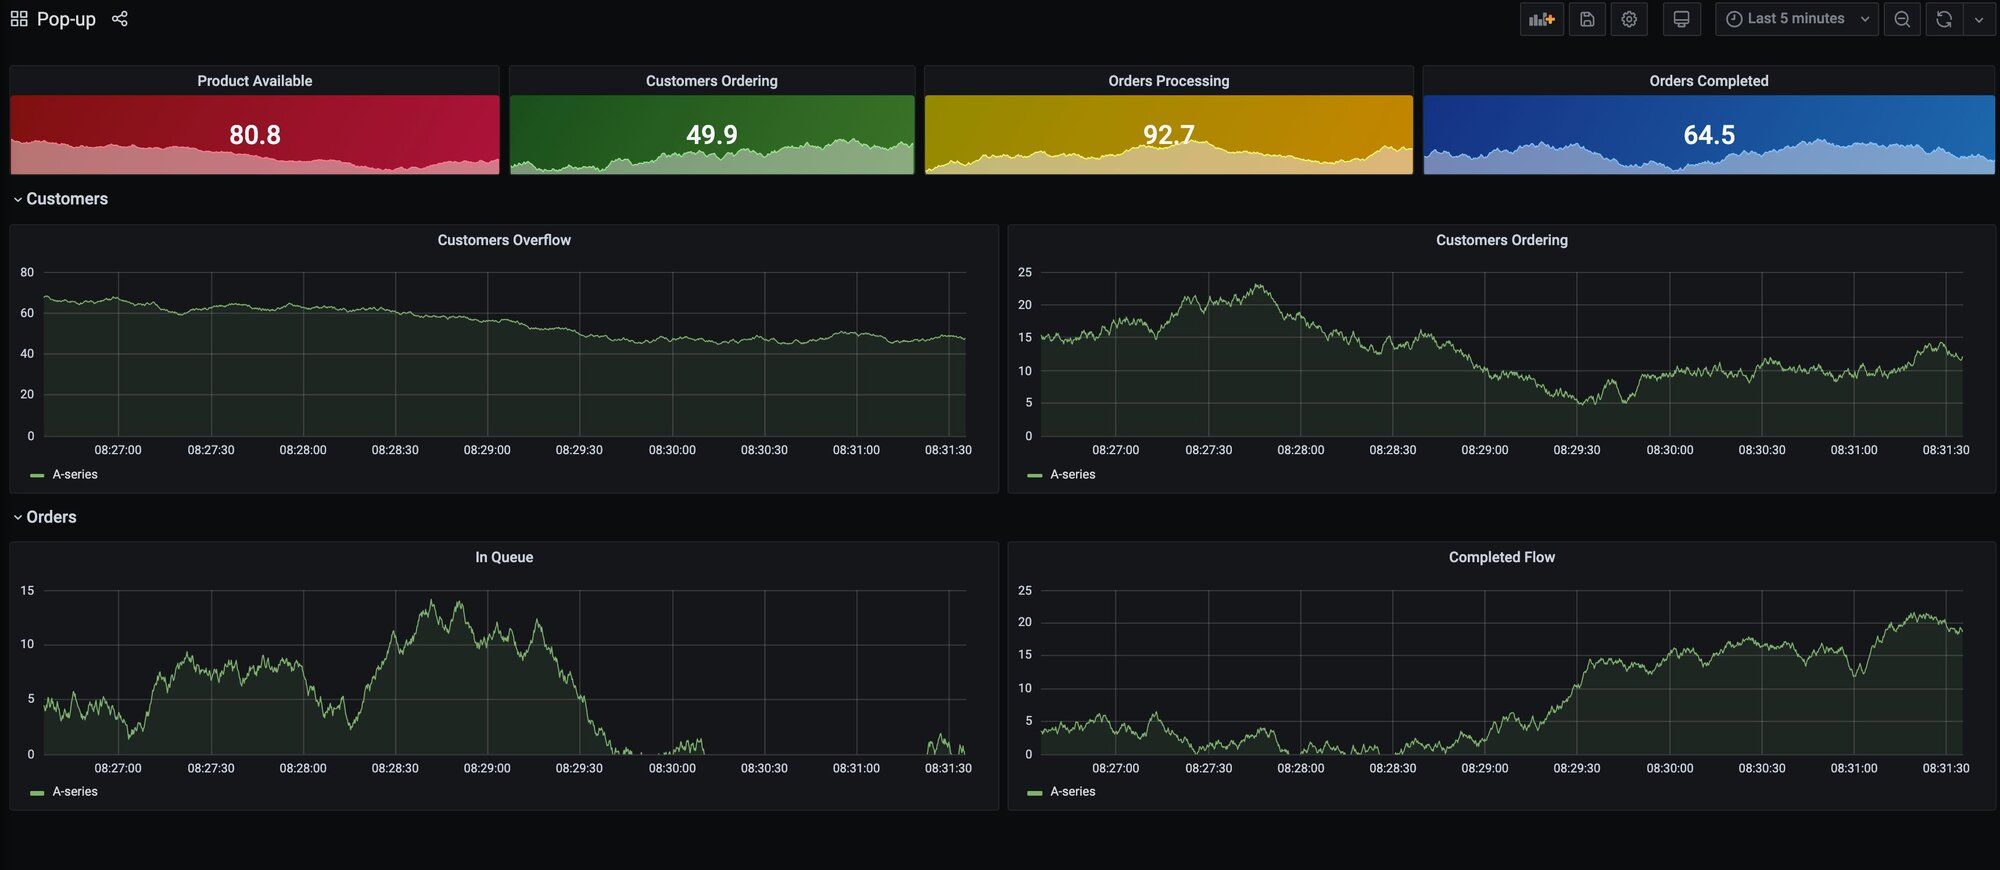2000x870 pixels.
Task: Save the dashboard with the disk icon
Action: (1587, 19)
